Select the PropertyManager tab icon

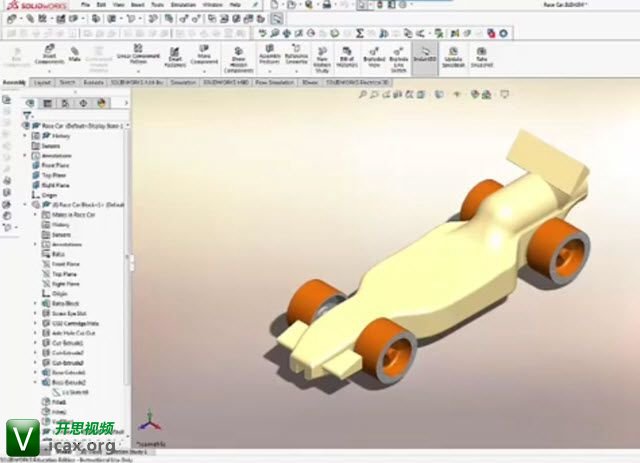tap(47, 103)
